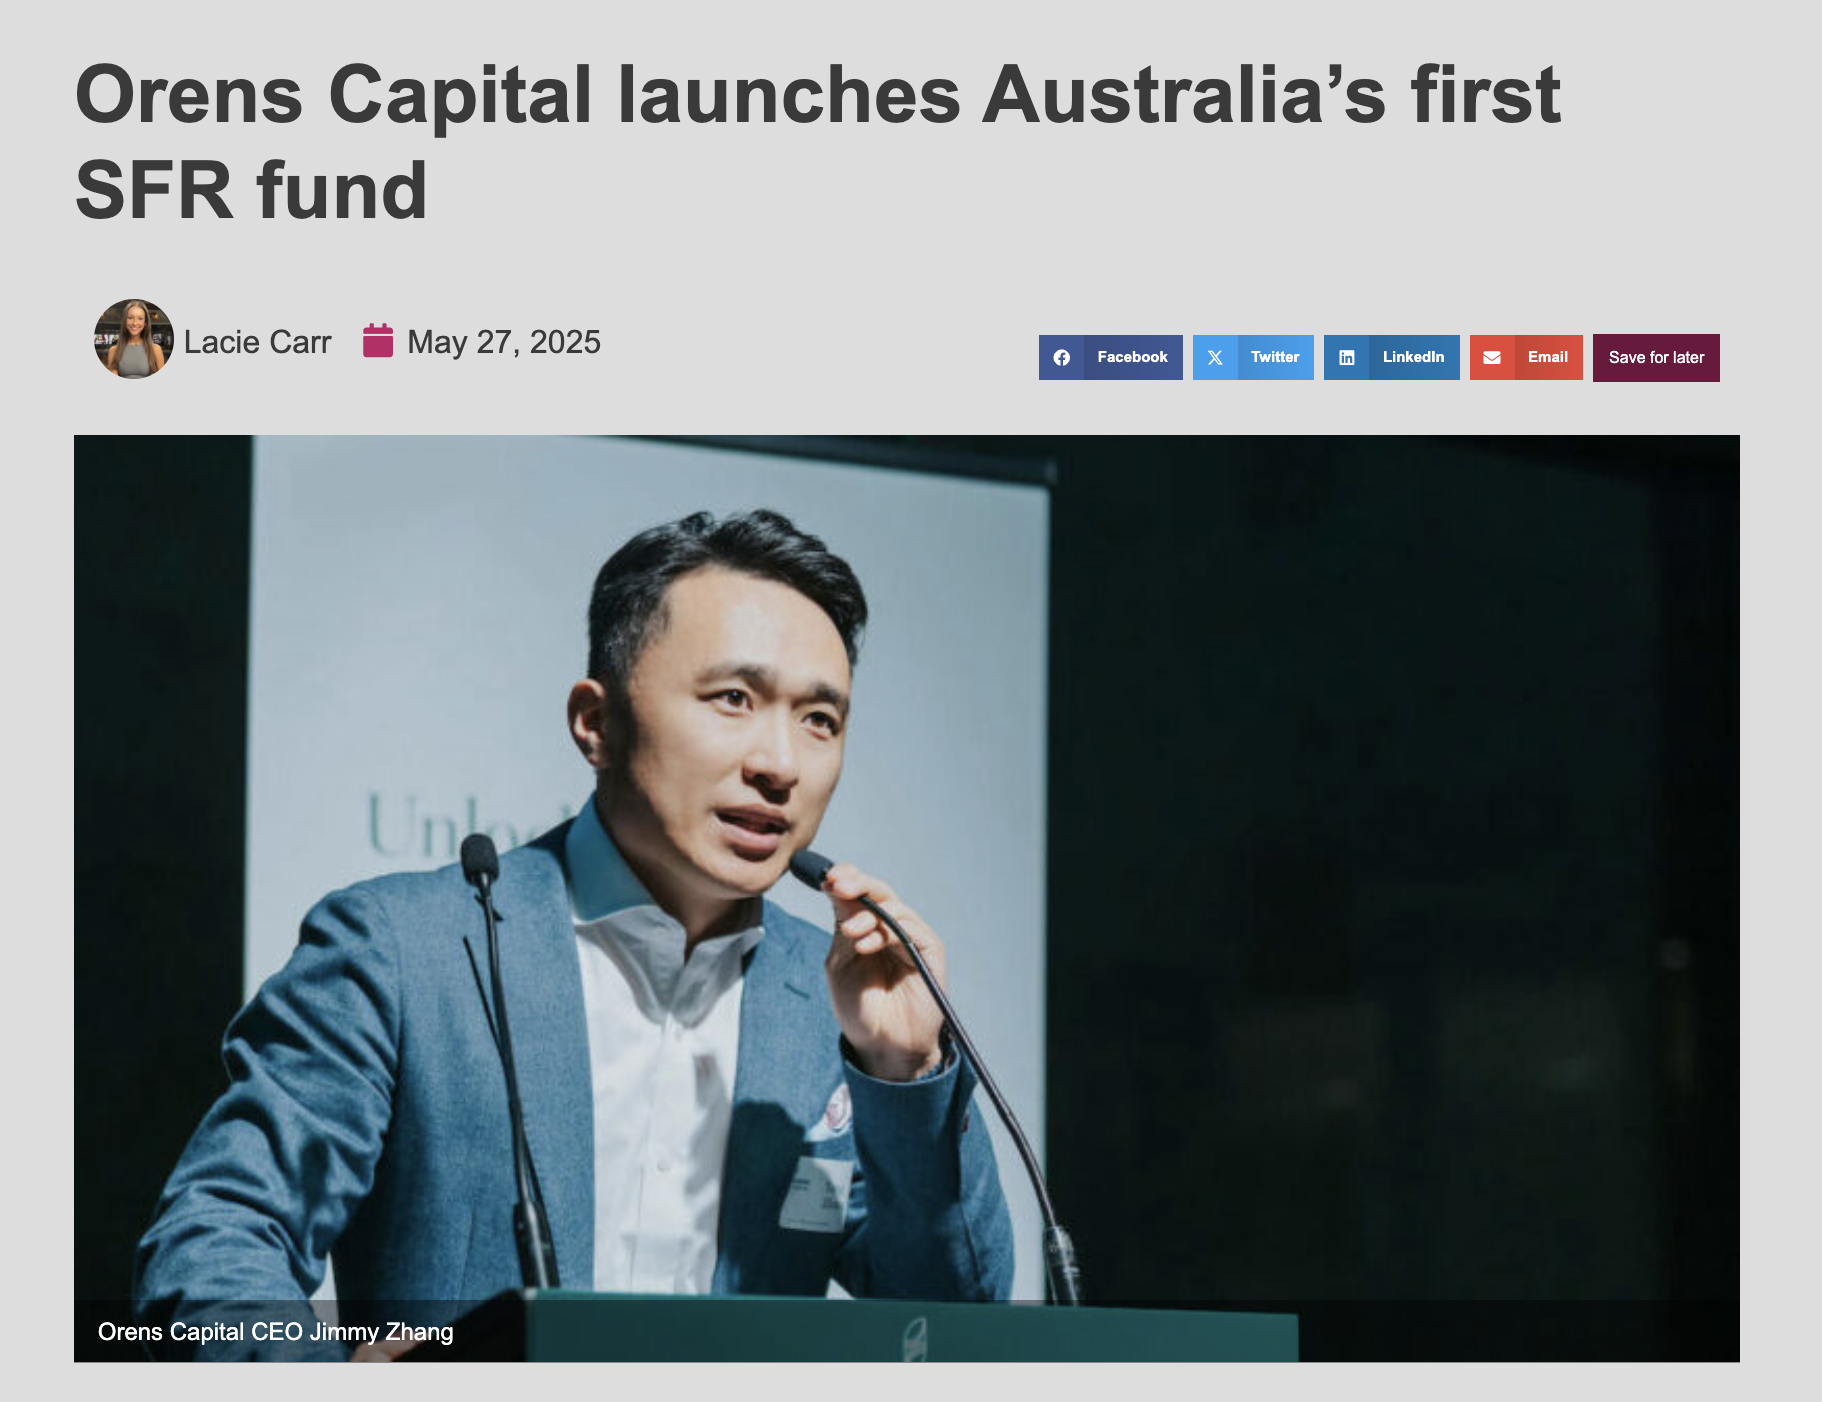Screen dimensions: 1822x1402
Task: Click the pink calendar icon
Action: pos(377,340)
